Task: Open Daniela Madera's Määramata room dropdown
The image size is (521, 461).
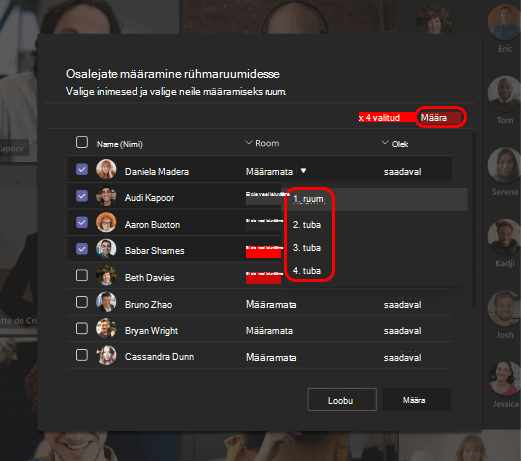Action: pyautogui.click(x=276, y=172)
